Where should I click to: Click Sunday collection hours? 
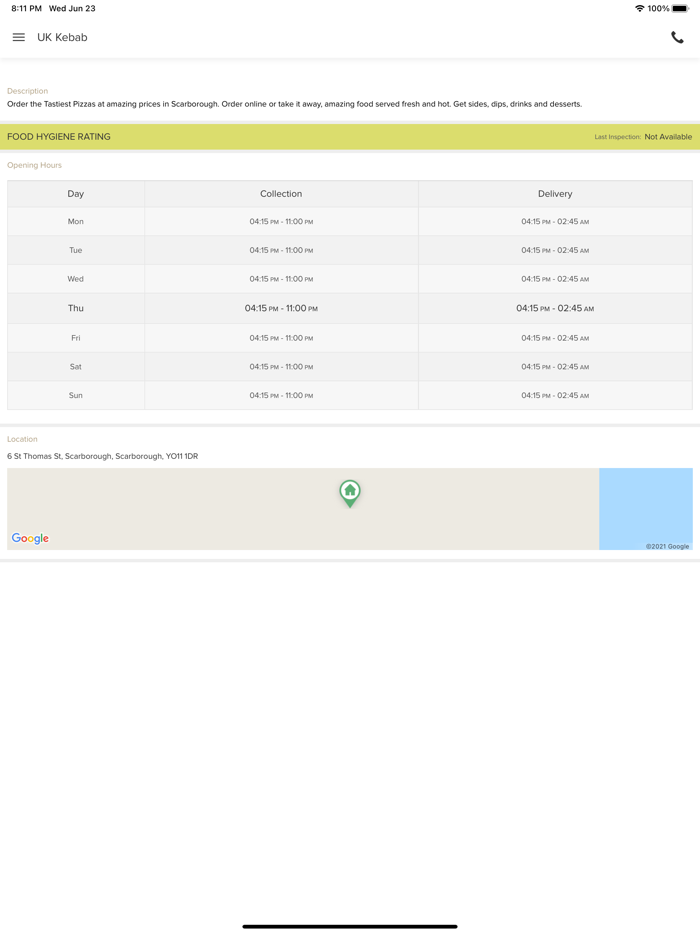(281, 395)
